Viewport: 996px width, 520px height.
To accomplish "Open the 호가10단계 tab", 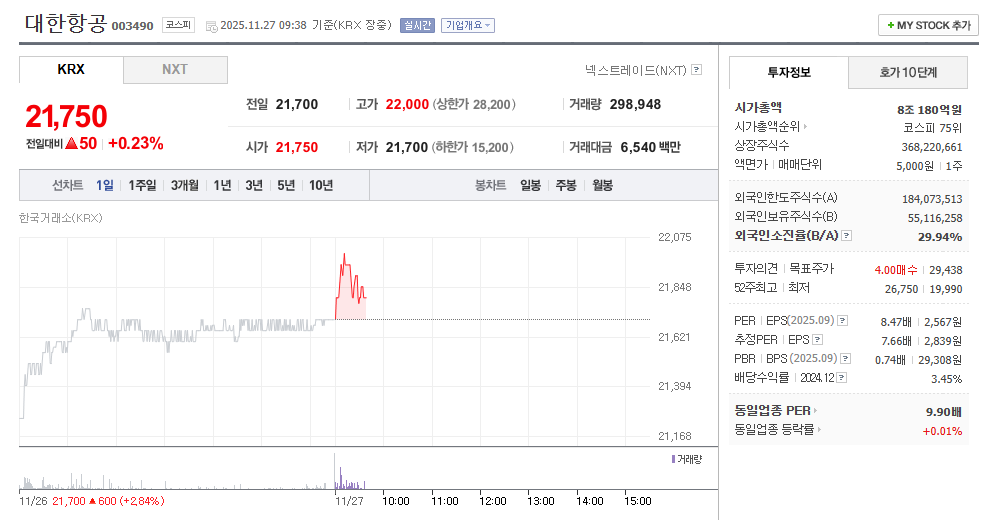I will click(908, 72).
